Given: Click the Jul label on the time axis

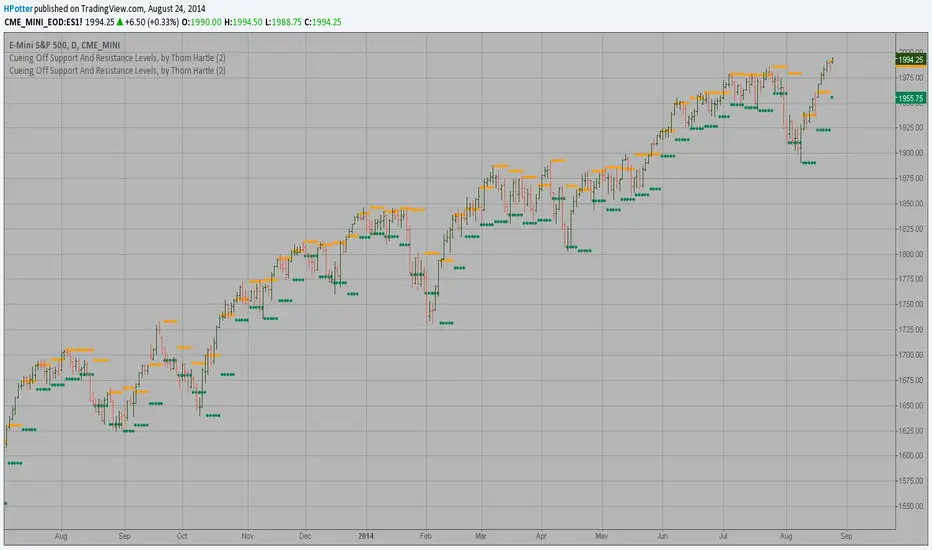Looking at the screenshot, I should [x=723, y=536].
